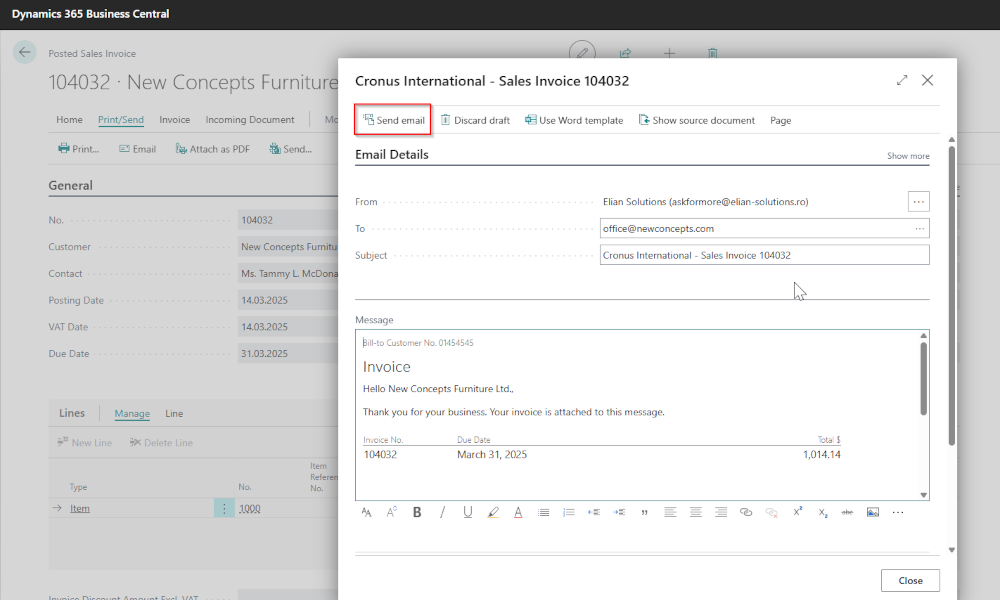The height and width of the screenshot is (600, 1000).
Task: Increase paragraph indent
Action: tap(619, 512)
